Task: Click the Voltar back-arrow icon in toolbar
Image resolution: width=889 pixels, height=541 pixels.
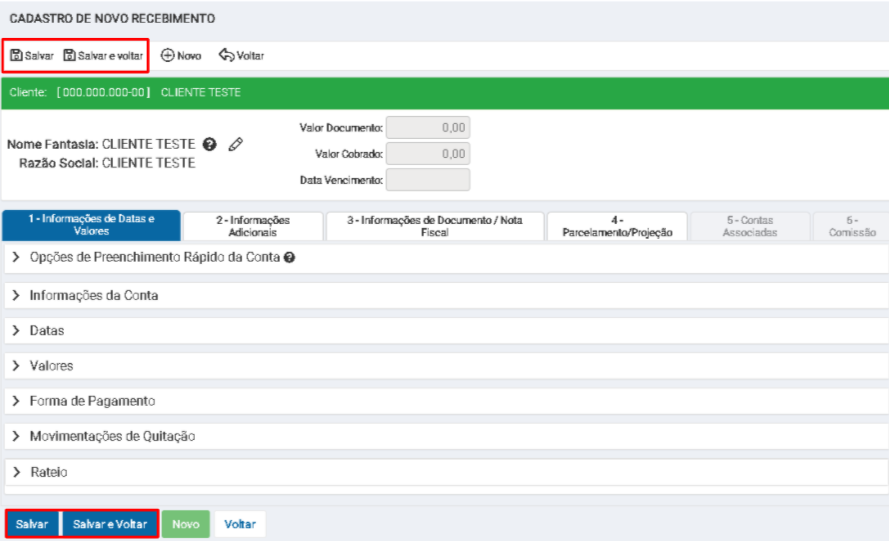Action: tap(226, 55)
